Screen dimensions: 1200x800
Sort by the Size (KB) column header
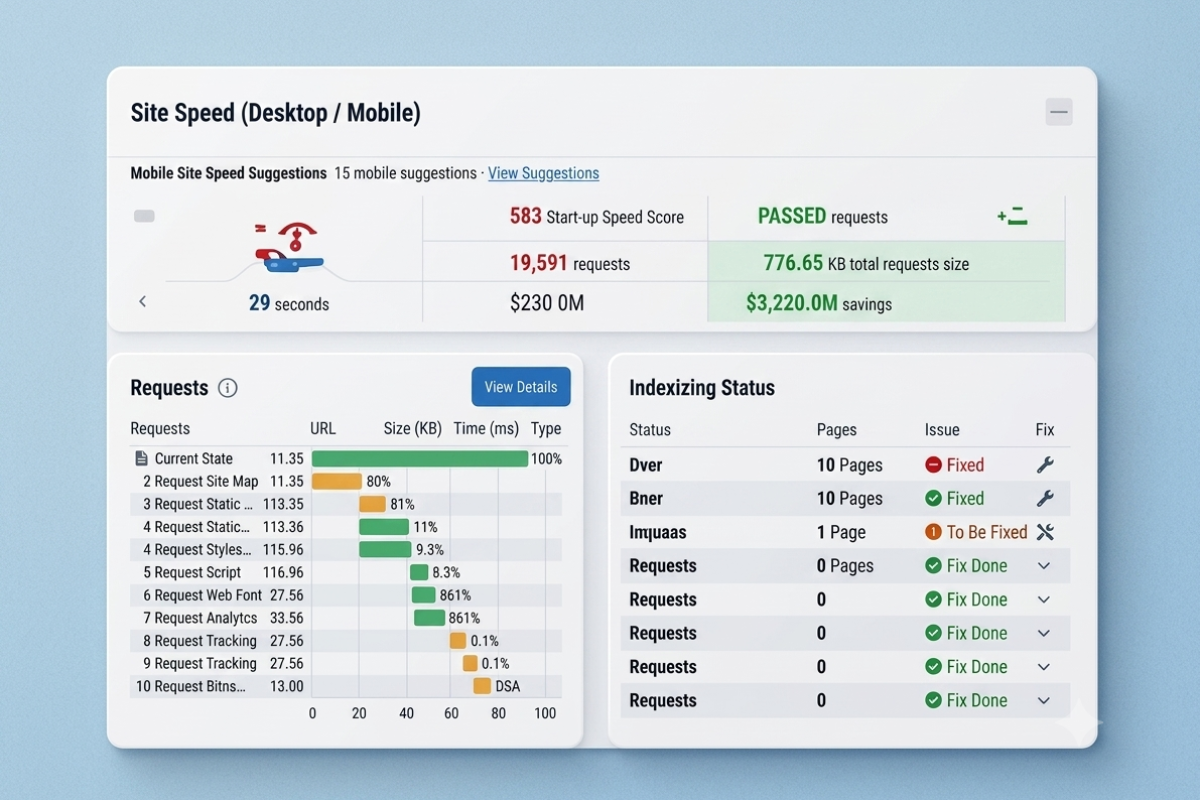(412, 428)
